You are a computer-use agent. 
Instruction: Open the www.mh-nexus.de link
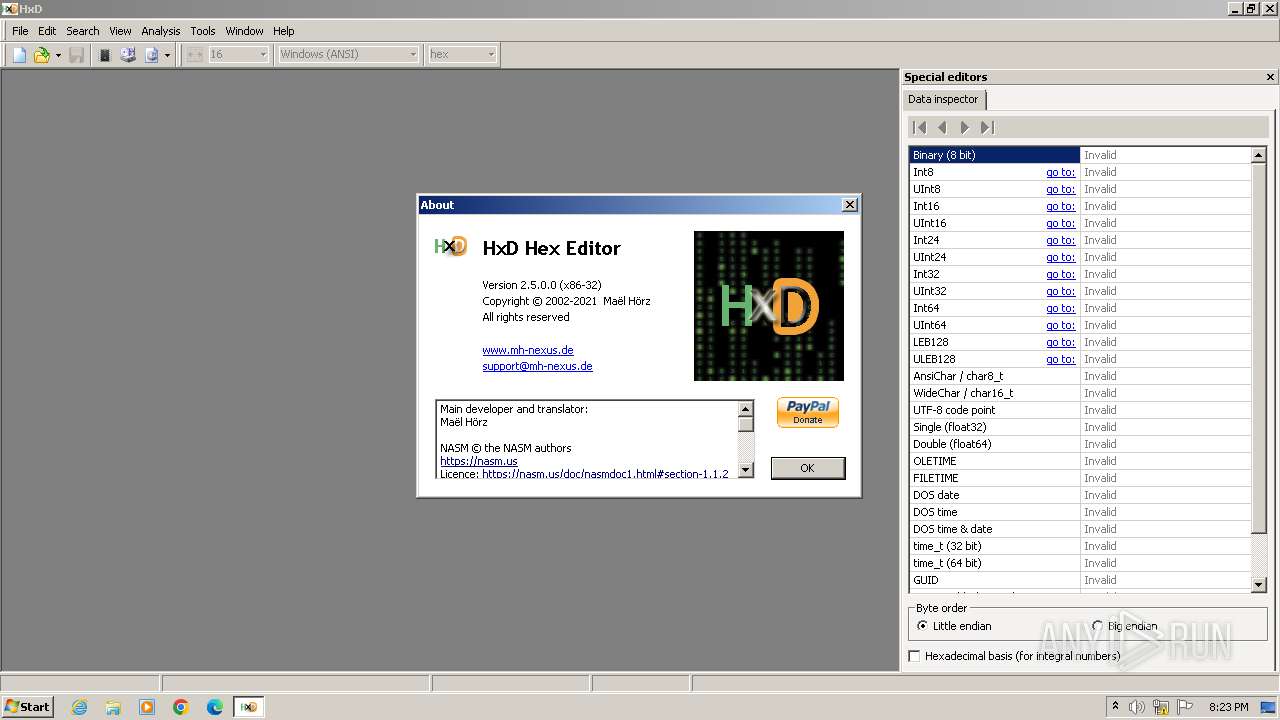coord(528,350)
